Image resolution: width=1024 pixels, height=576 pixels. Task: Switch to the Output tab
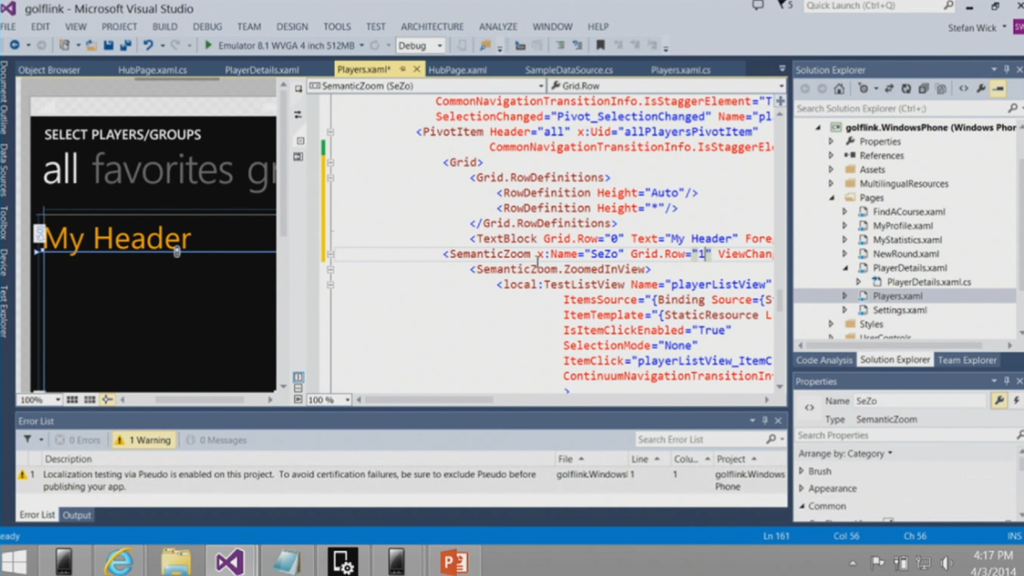point(76,515)
